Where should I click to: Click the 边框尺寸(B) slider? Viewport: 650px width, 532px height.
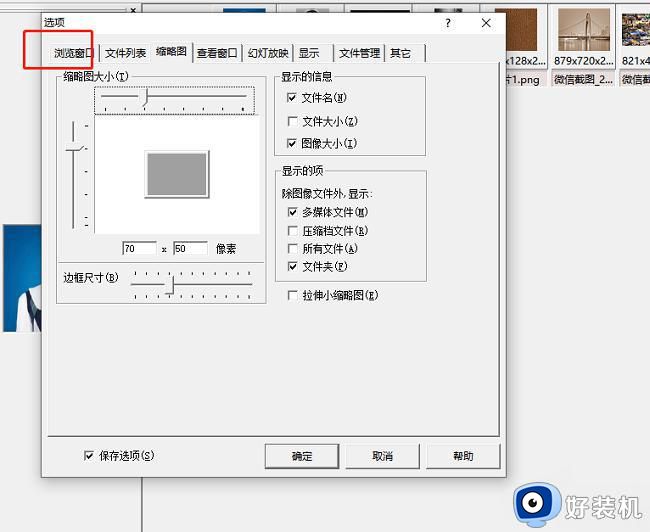(192, 284)
